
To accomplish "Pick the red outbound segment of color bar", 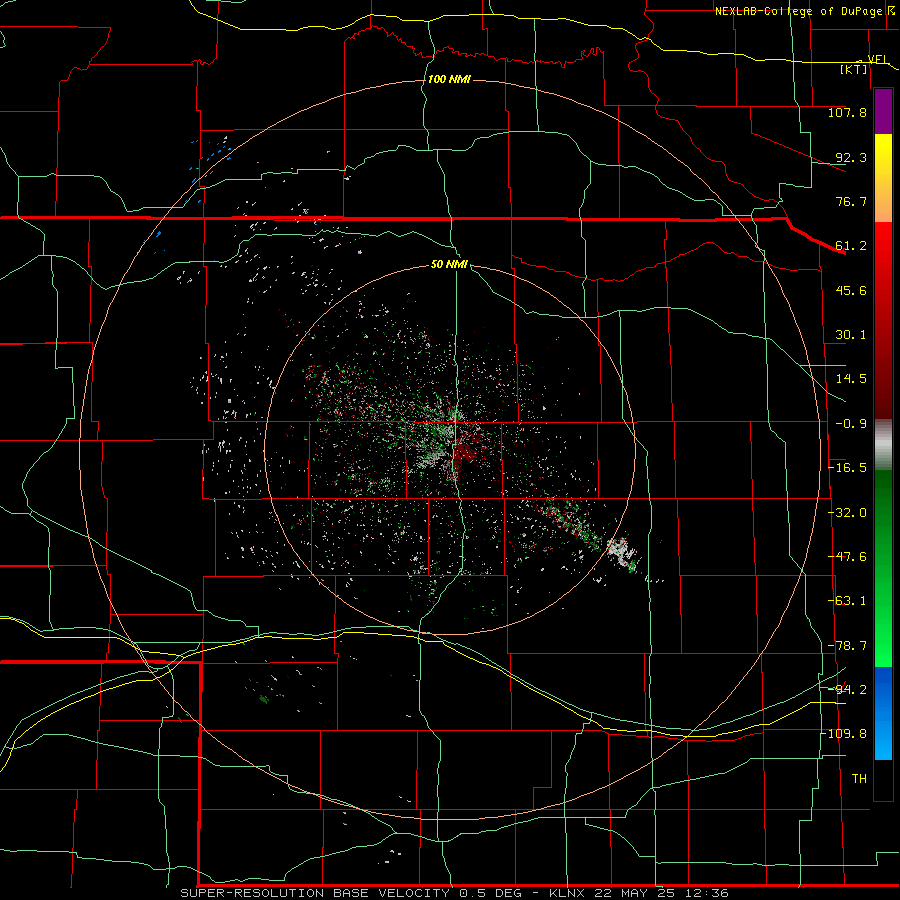I will click(883, 320).
